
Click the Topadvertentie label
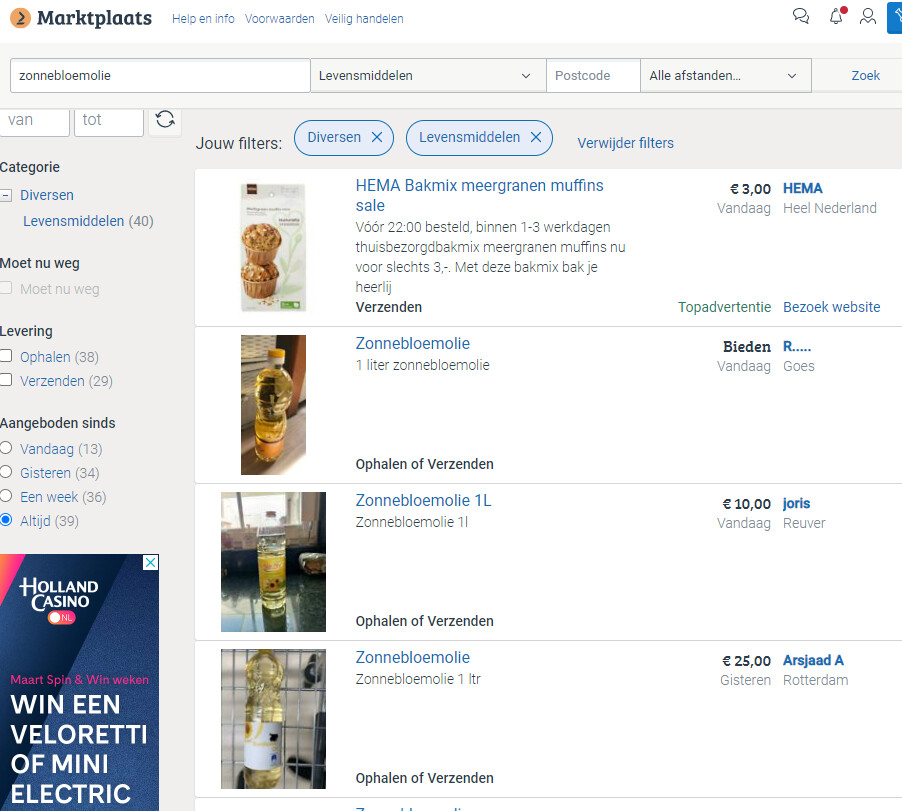coord(724,307)
